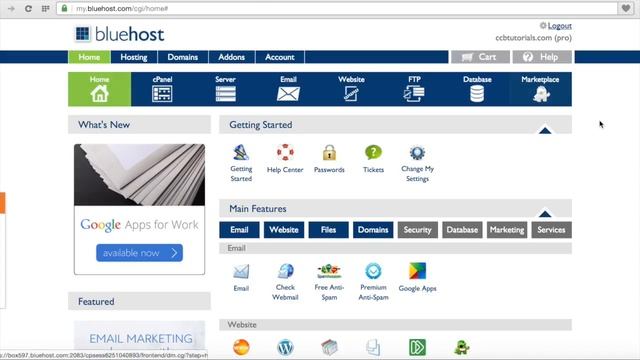Click the heart bookmark icon in address bar

pos(626,8)
